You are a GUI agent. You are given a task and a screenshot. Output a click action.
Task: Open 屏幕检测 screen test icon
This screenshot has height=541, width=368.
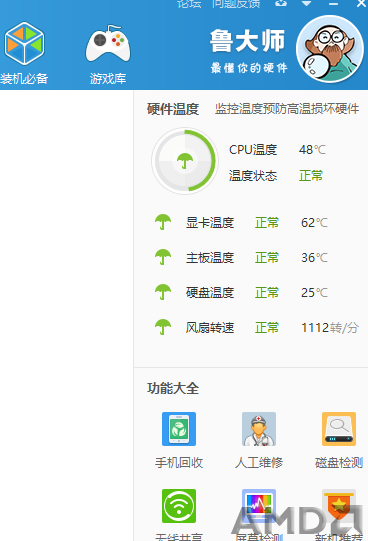pos(259,506)
